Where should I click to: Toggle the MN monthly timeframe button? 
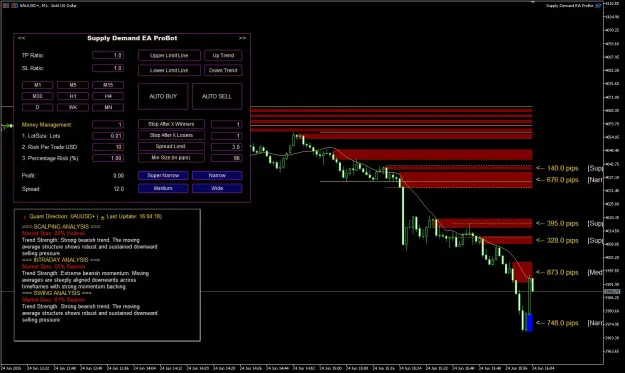108,107
